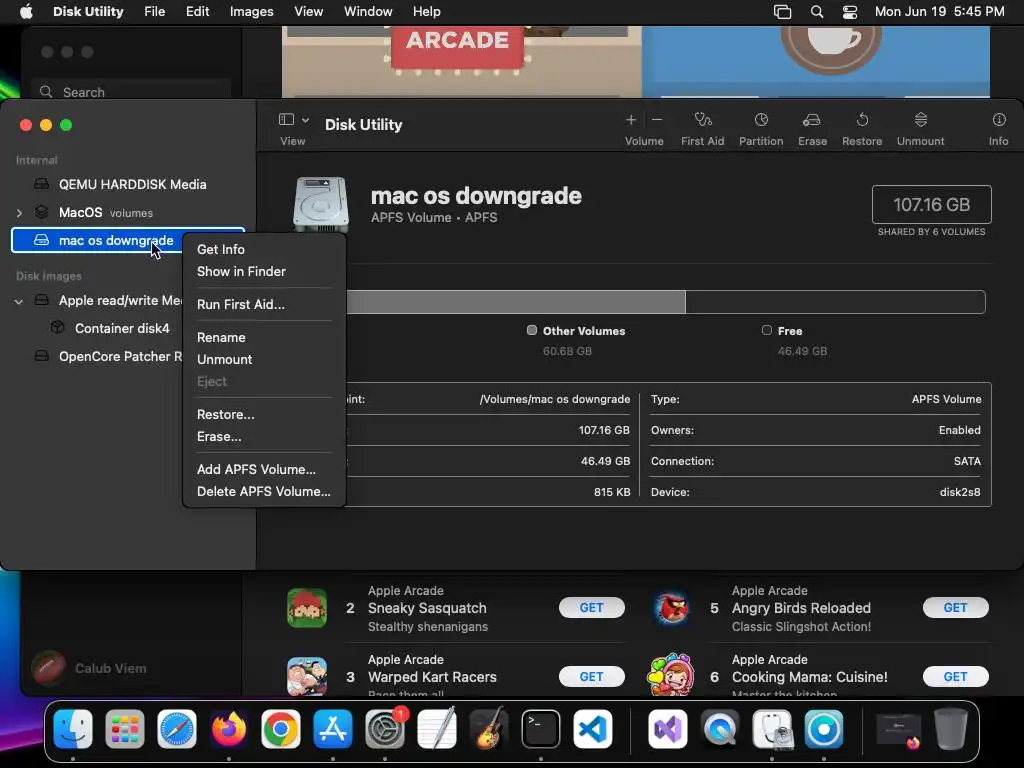Click the App Store Search field
The width and height of the screenshot is (1024, 768).
pyautogui.click(x=131, y=91)
